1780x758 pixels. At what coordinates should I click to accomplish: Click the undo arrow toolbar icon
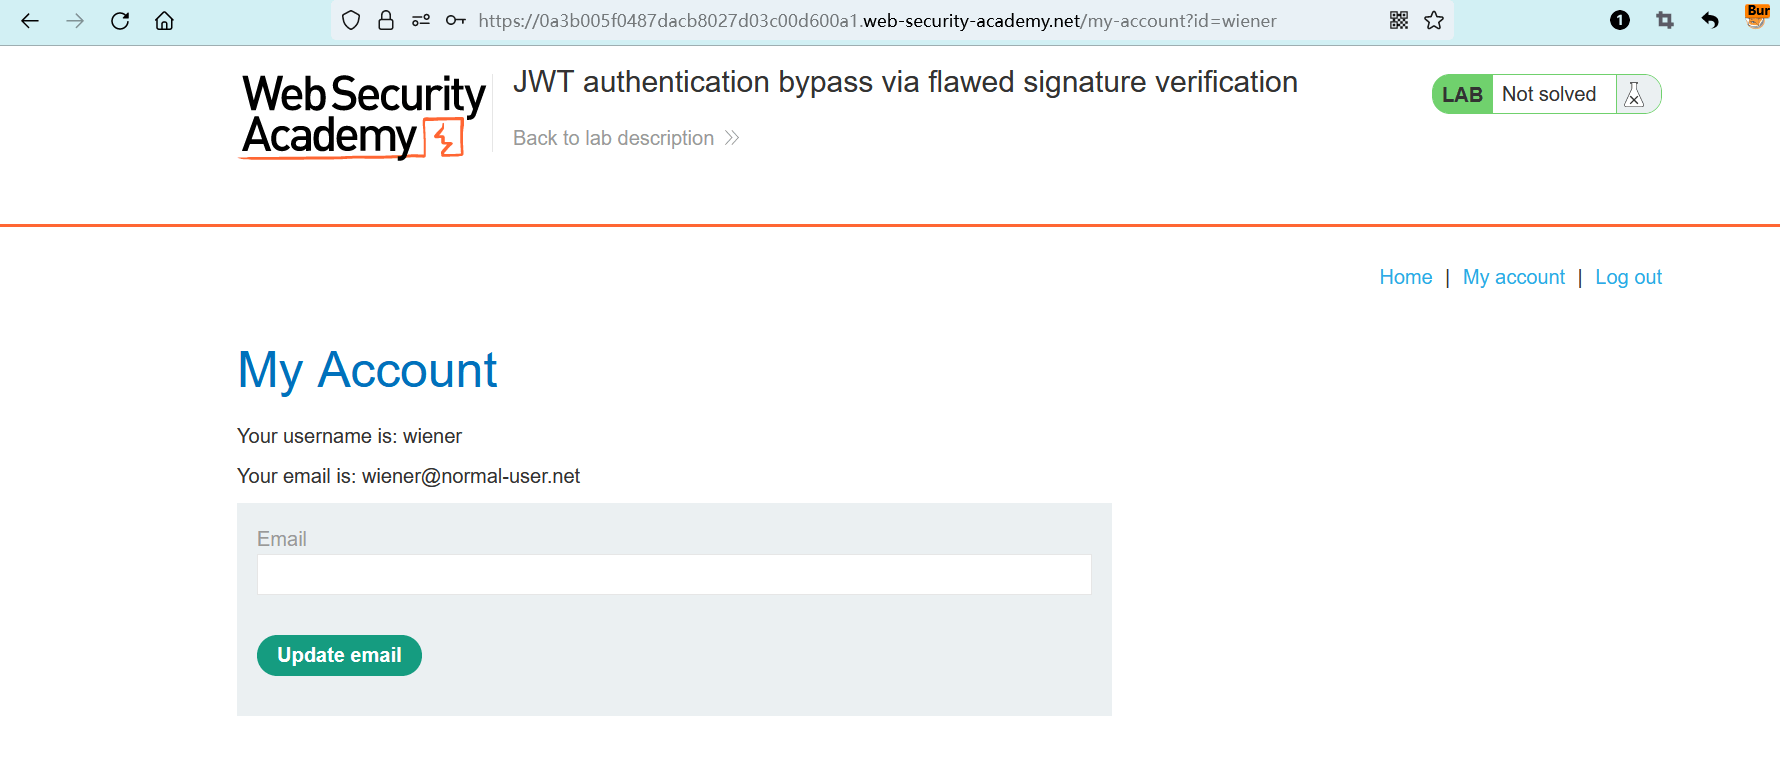point(1710,21)
